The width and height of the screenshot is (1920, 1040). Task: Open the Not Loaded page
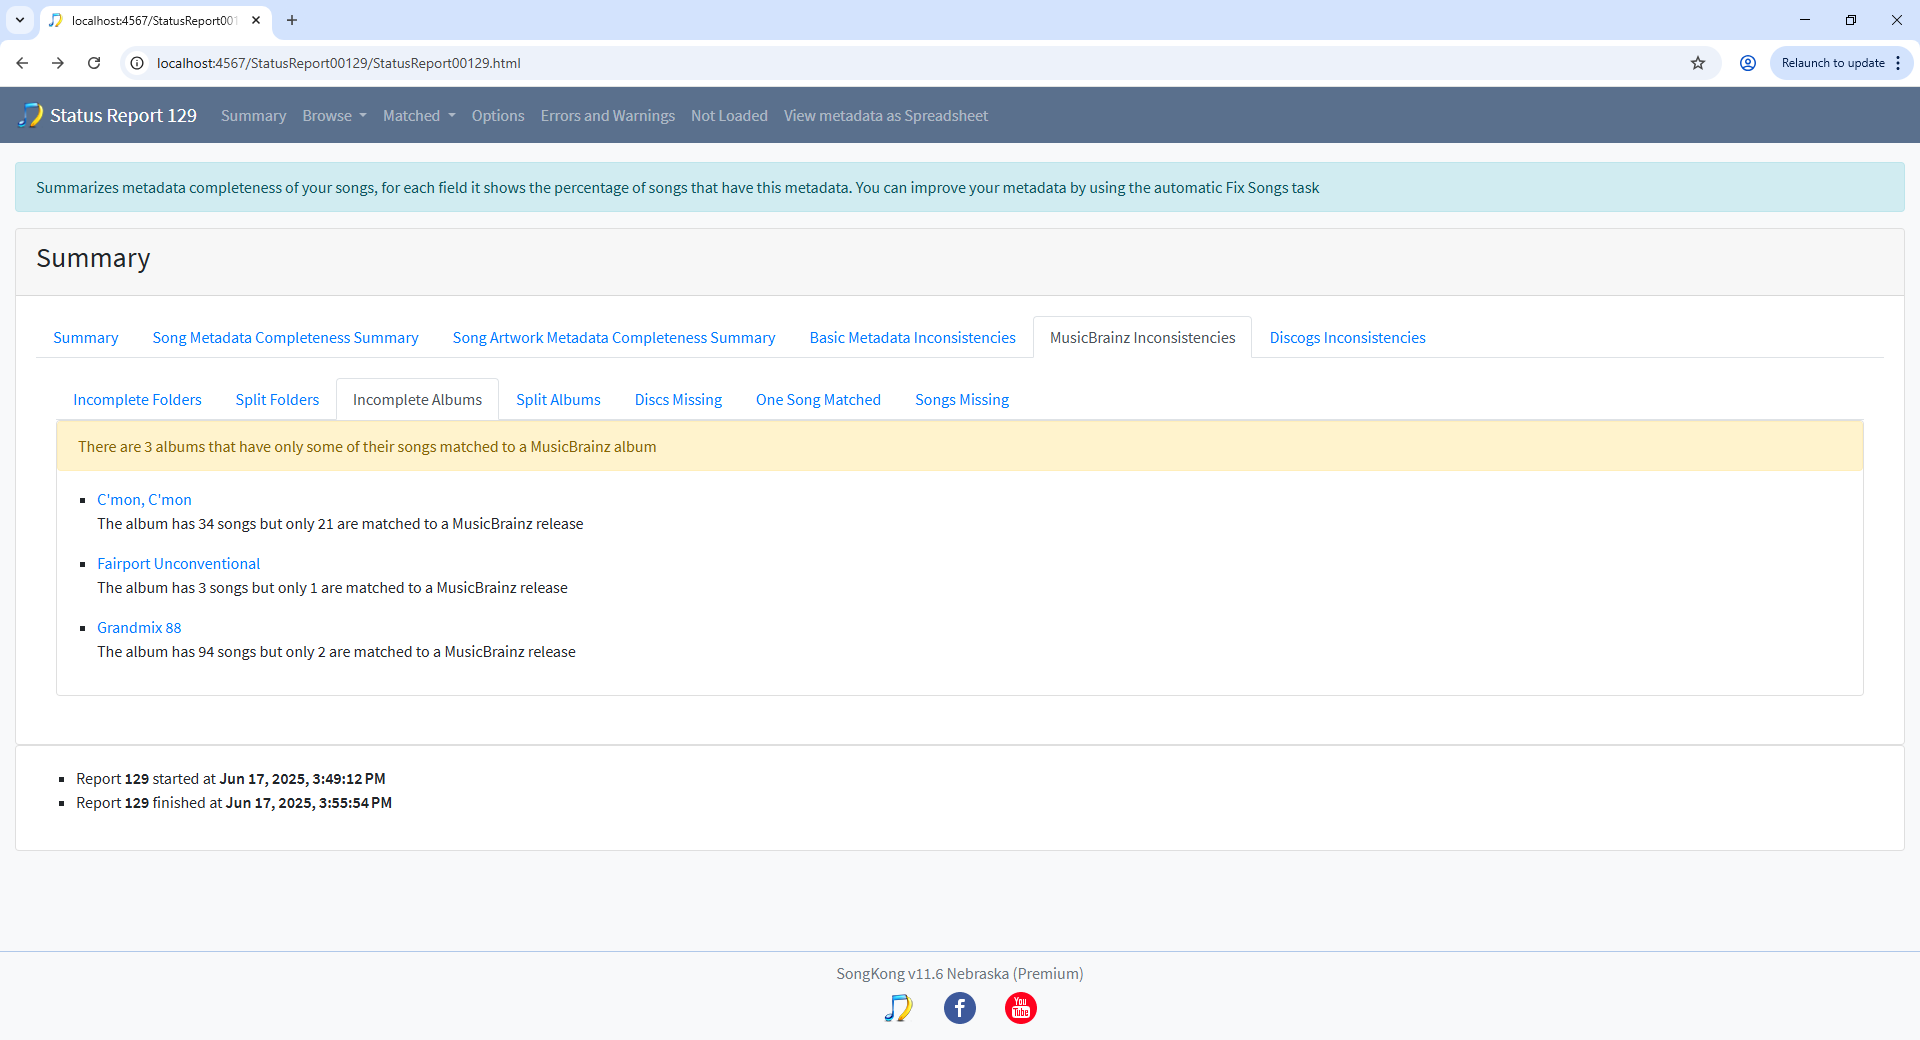(x=729, y=116)
